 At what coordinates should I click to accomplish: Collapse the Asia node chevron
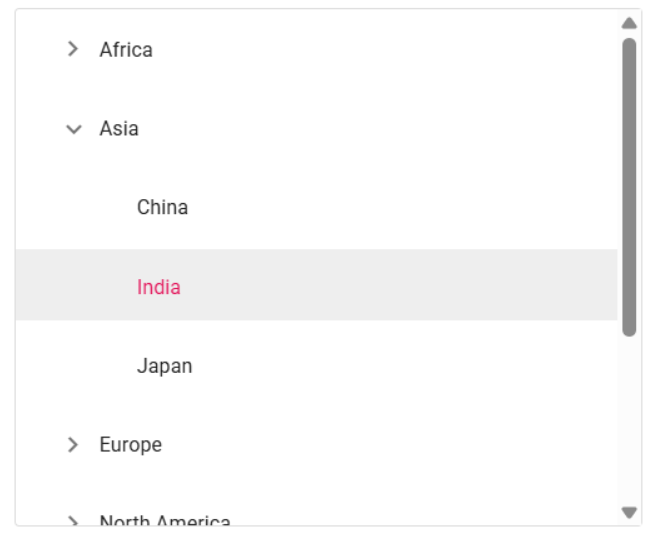72,129
